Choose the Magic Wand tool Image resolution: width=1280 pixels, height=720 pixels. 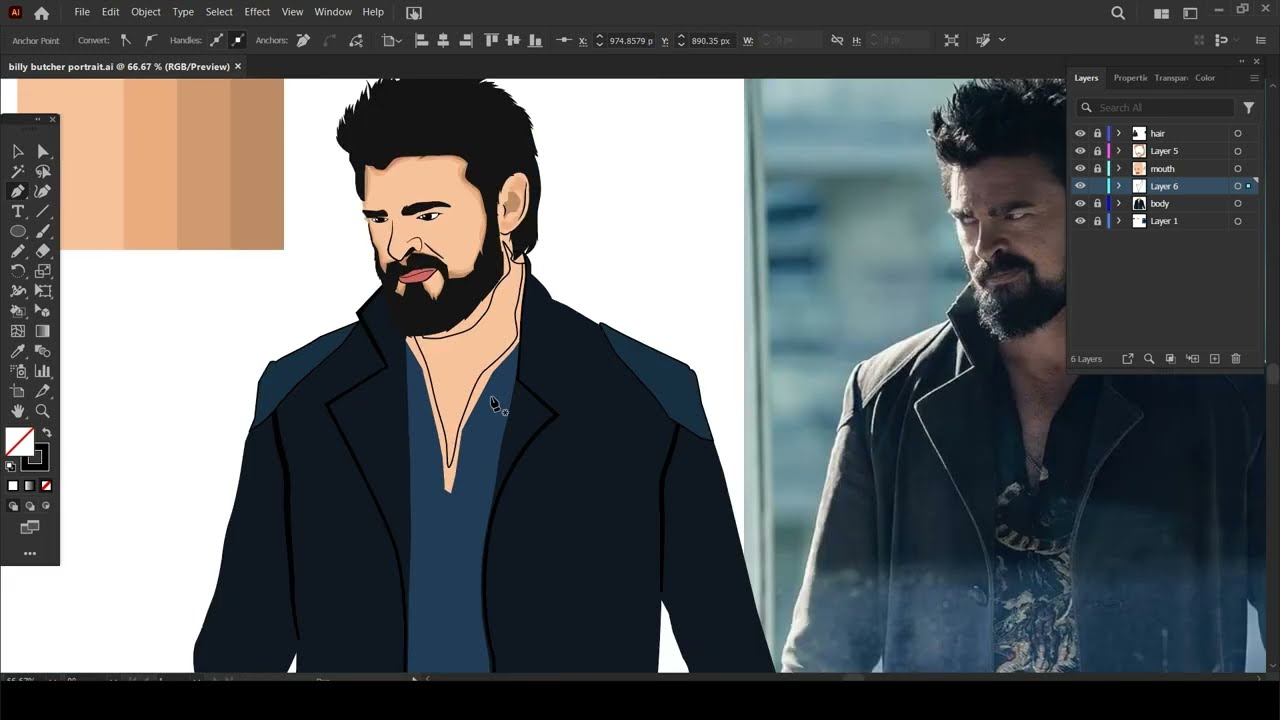point(18,171)
